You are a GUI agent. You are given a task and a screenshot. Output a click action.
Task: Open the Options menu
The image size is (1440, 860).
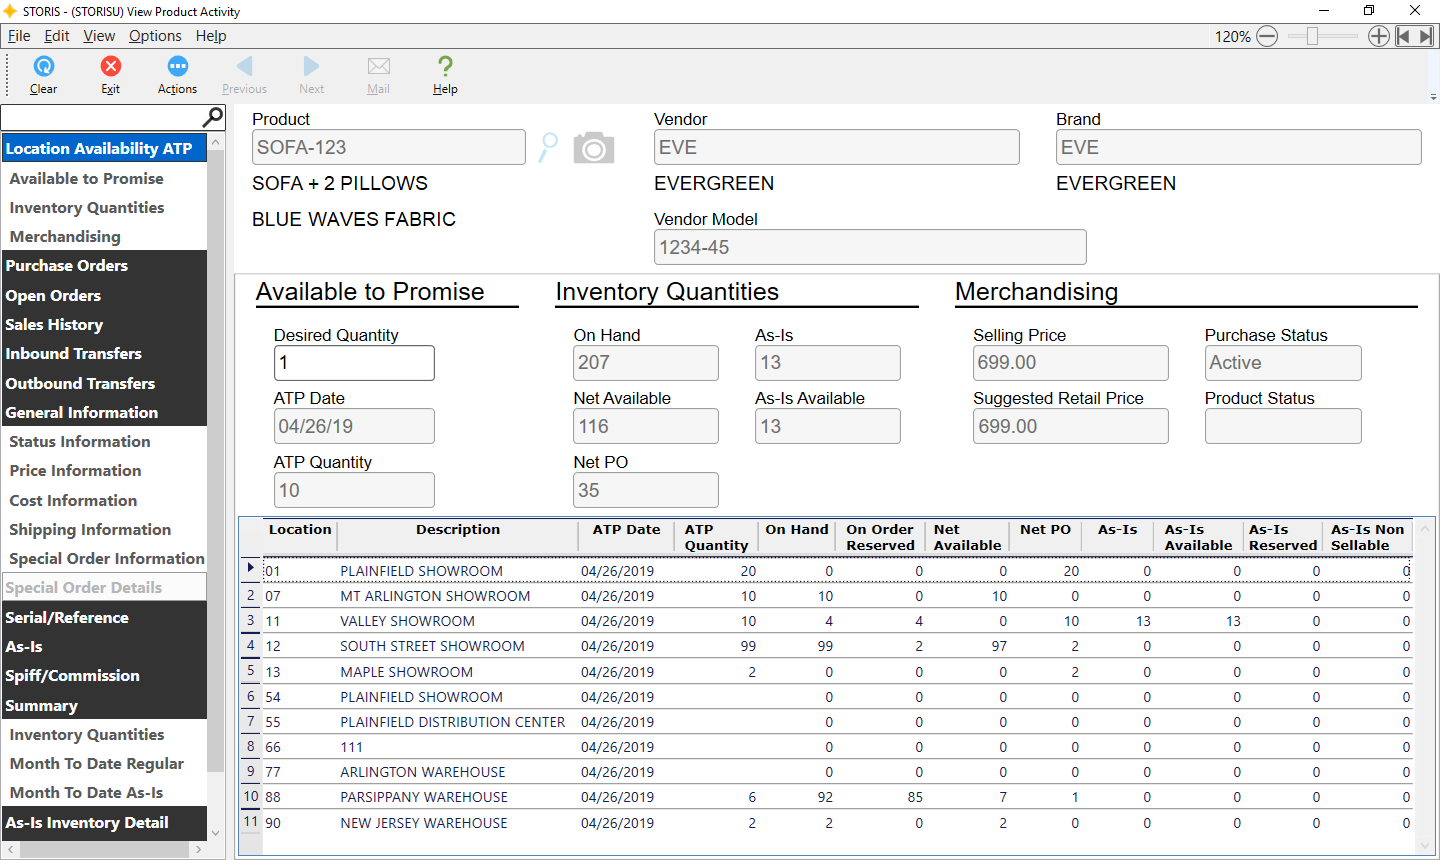(x=155, y=35)
